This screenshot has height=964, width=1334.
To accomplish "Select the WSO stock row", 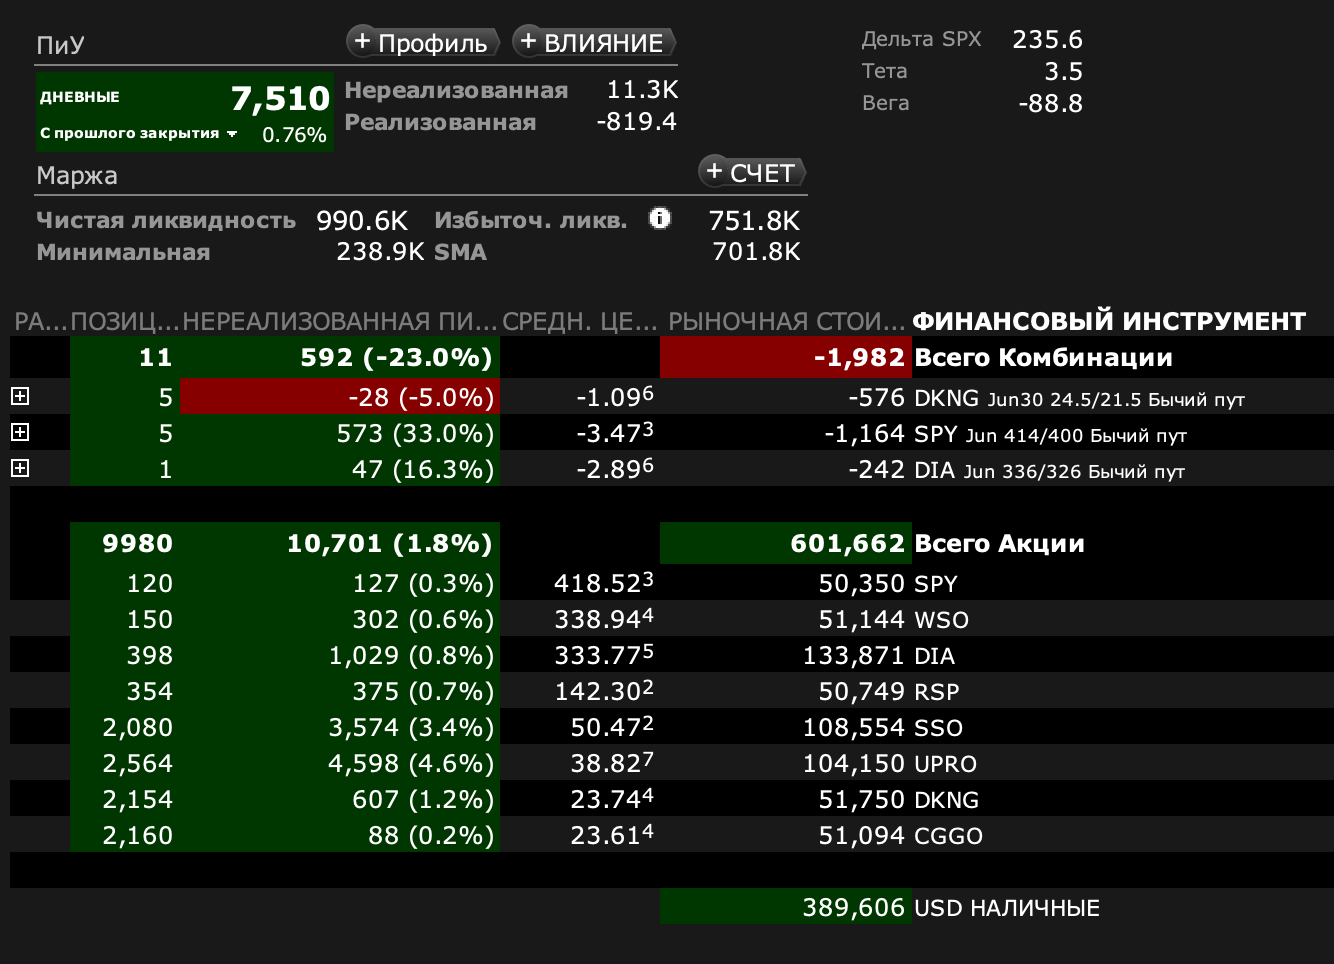I will coord(671,619).
